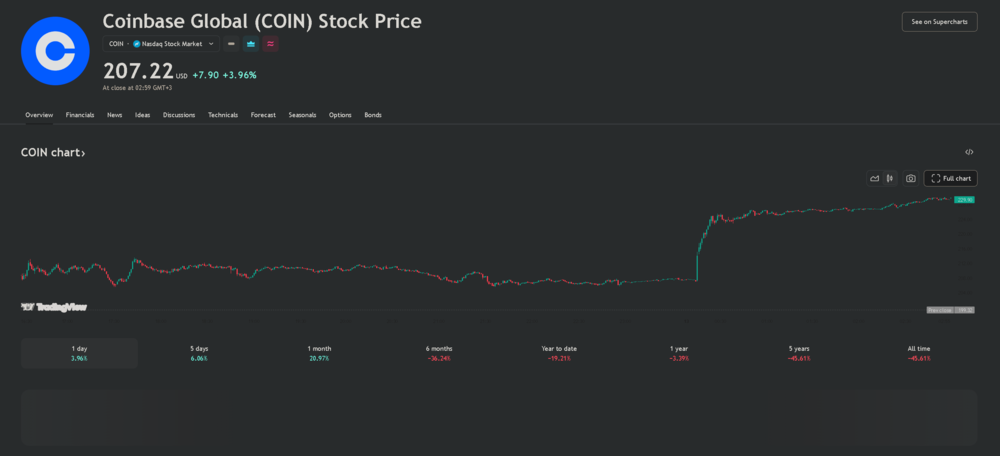Viewport: 1000px width, 456px height.
Task: Click the pink wave badge icon
Action: click(270, 44)
